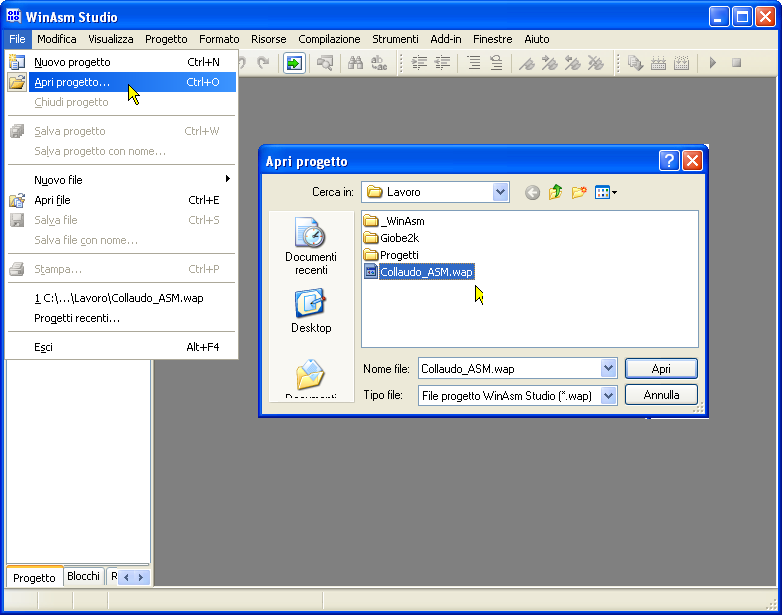Open the Strumenti menu
Viewport: 782px width, 615px height.
(x=395, y=39)
